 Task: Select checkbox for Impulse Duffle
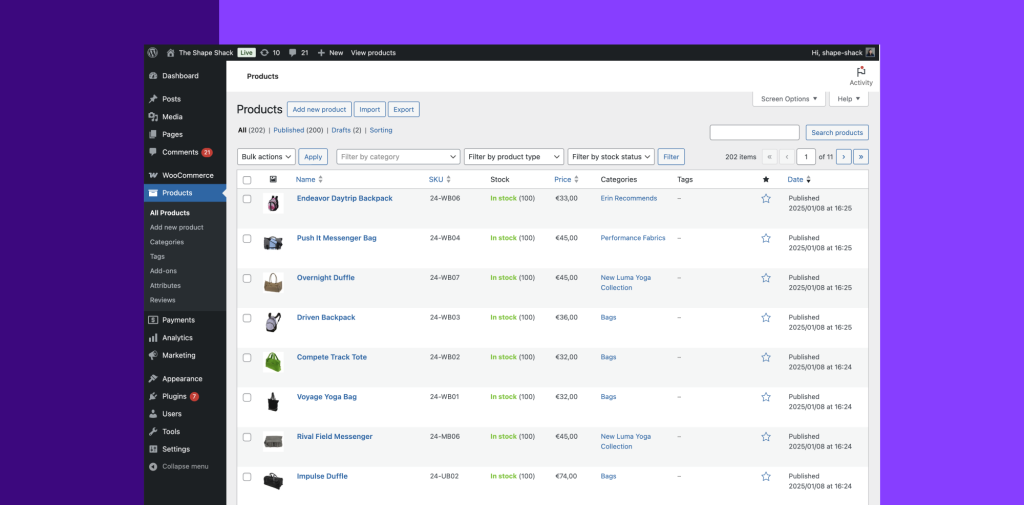click(247, 477)
